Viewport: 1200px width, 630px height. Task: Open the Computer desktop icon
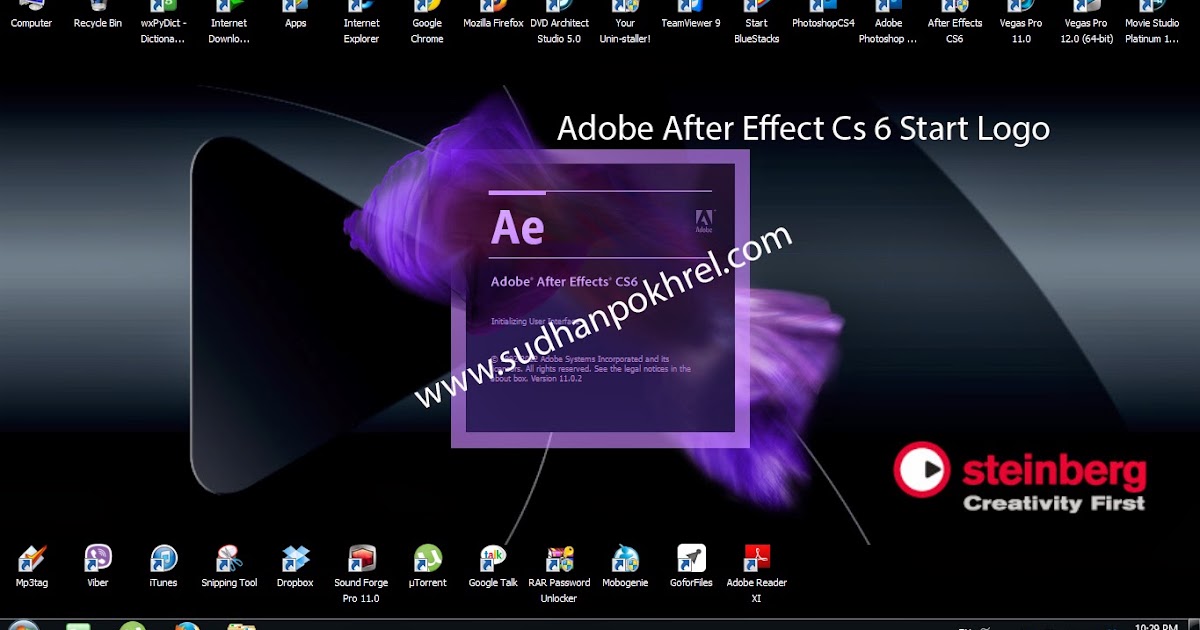pyautogui.click(x=31, y=15)
